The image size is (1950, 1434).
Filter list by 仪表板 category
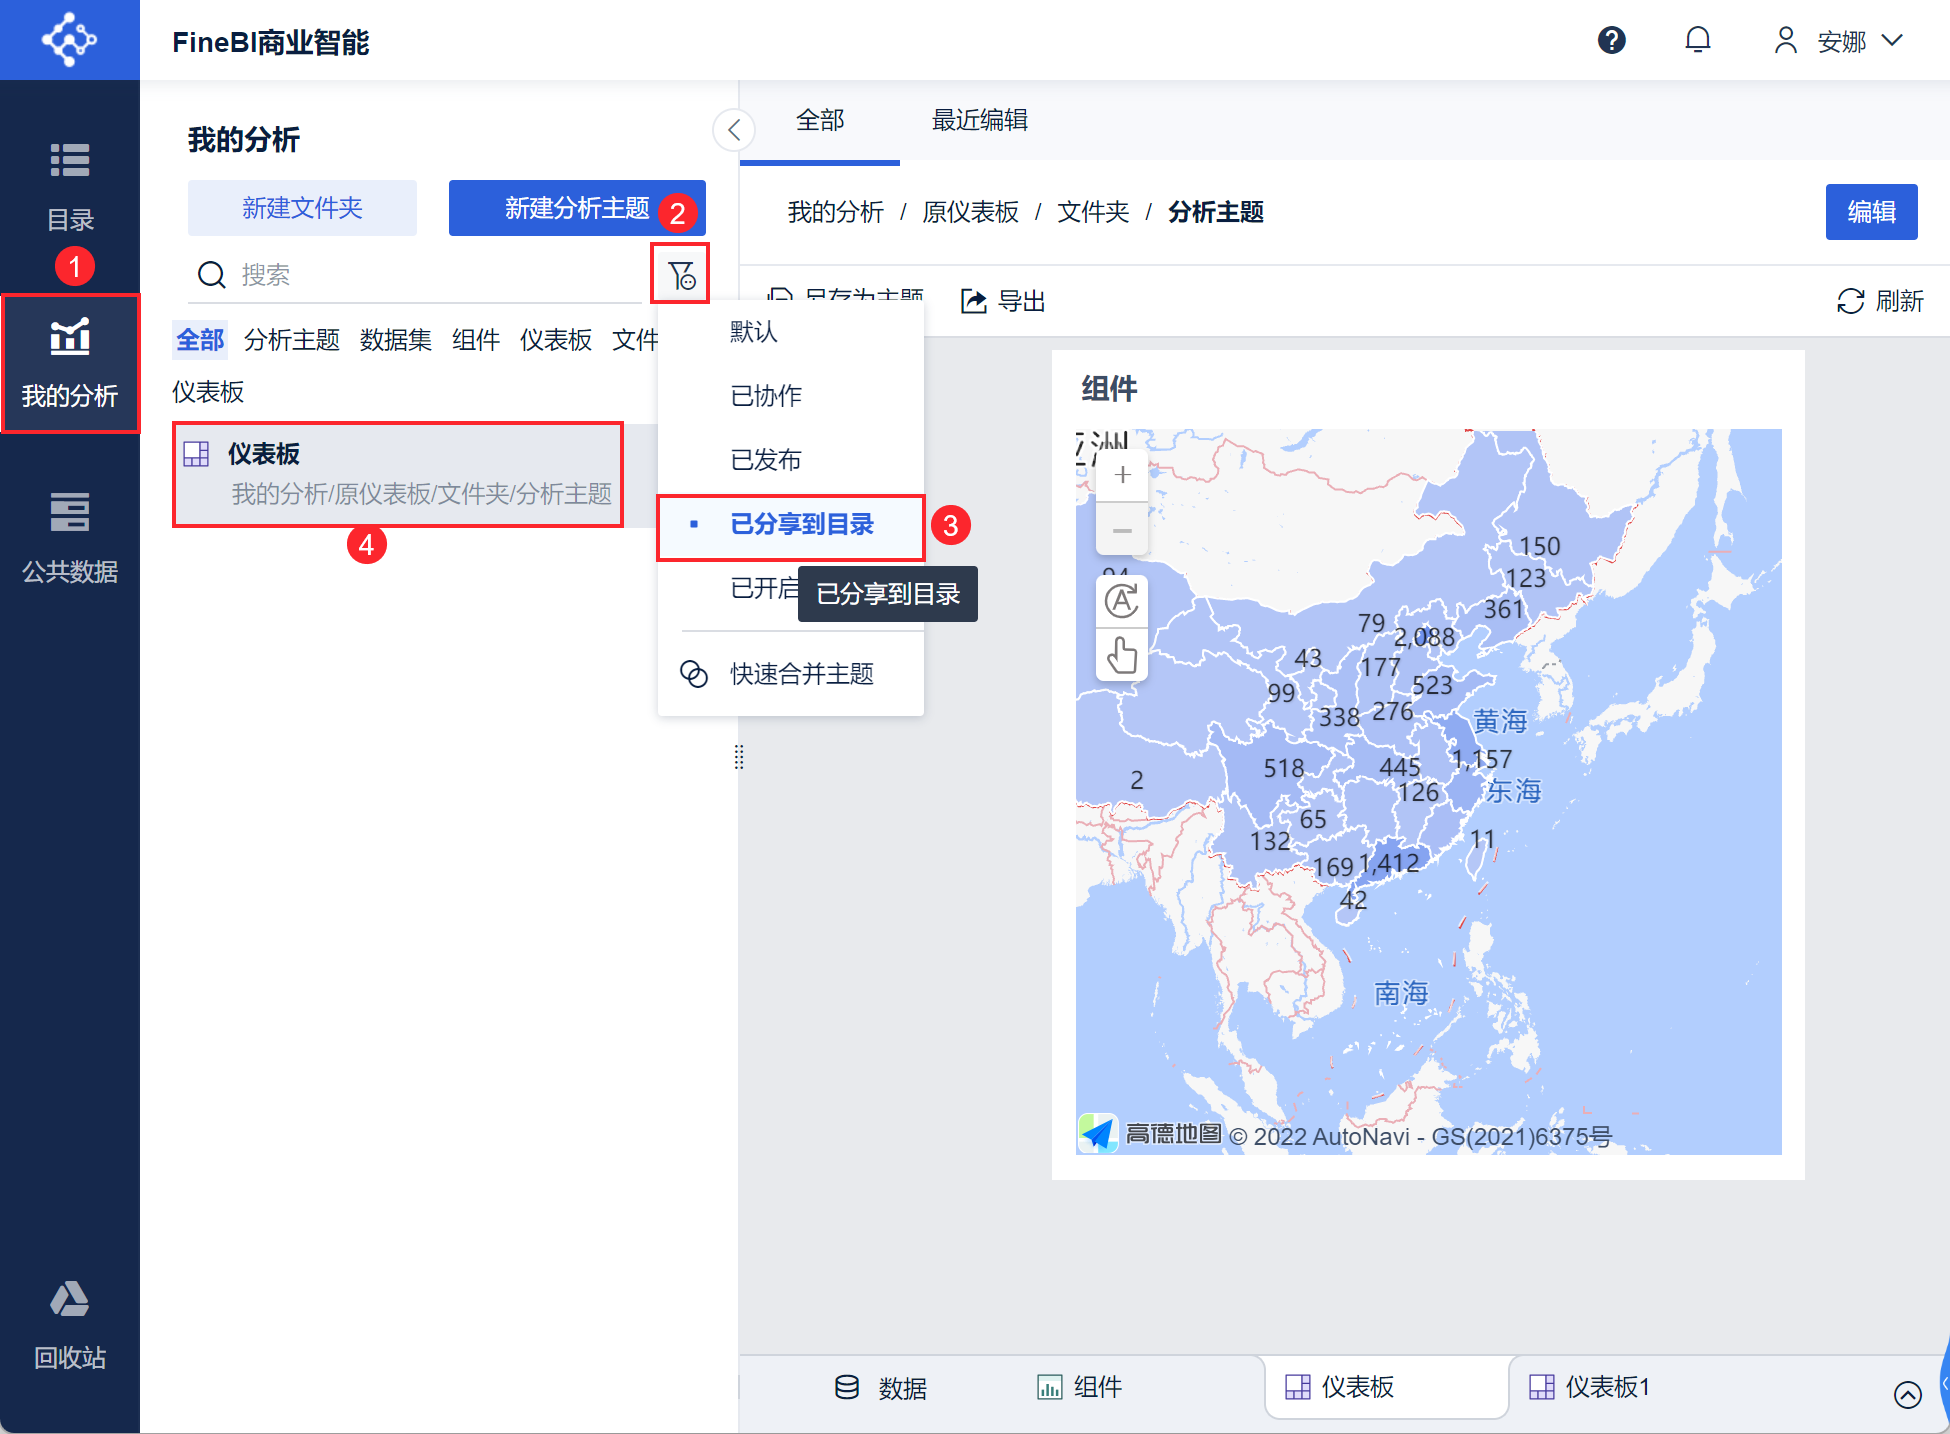(556, 340)
